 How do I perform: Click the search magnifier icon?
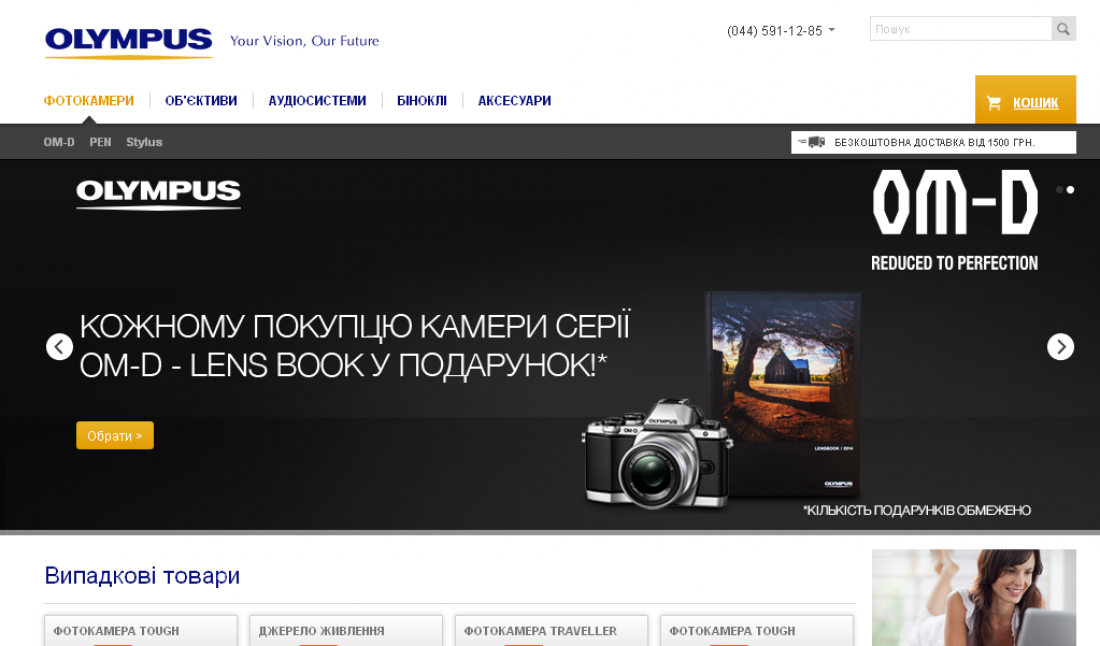pyautogui.click(x=1063, y=29)
